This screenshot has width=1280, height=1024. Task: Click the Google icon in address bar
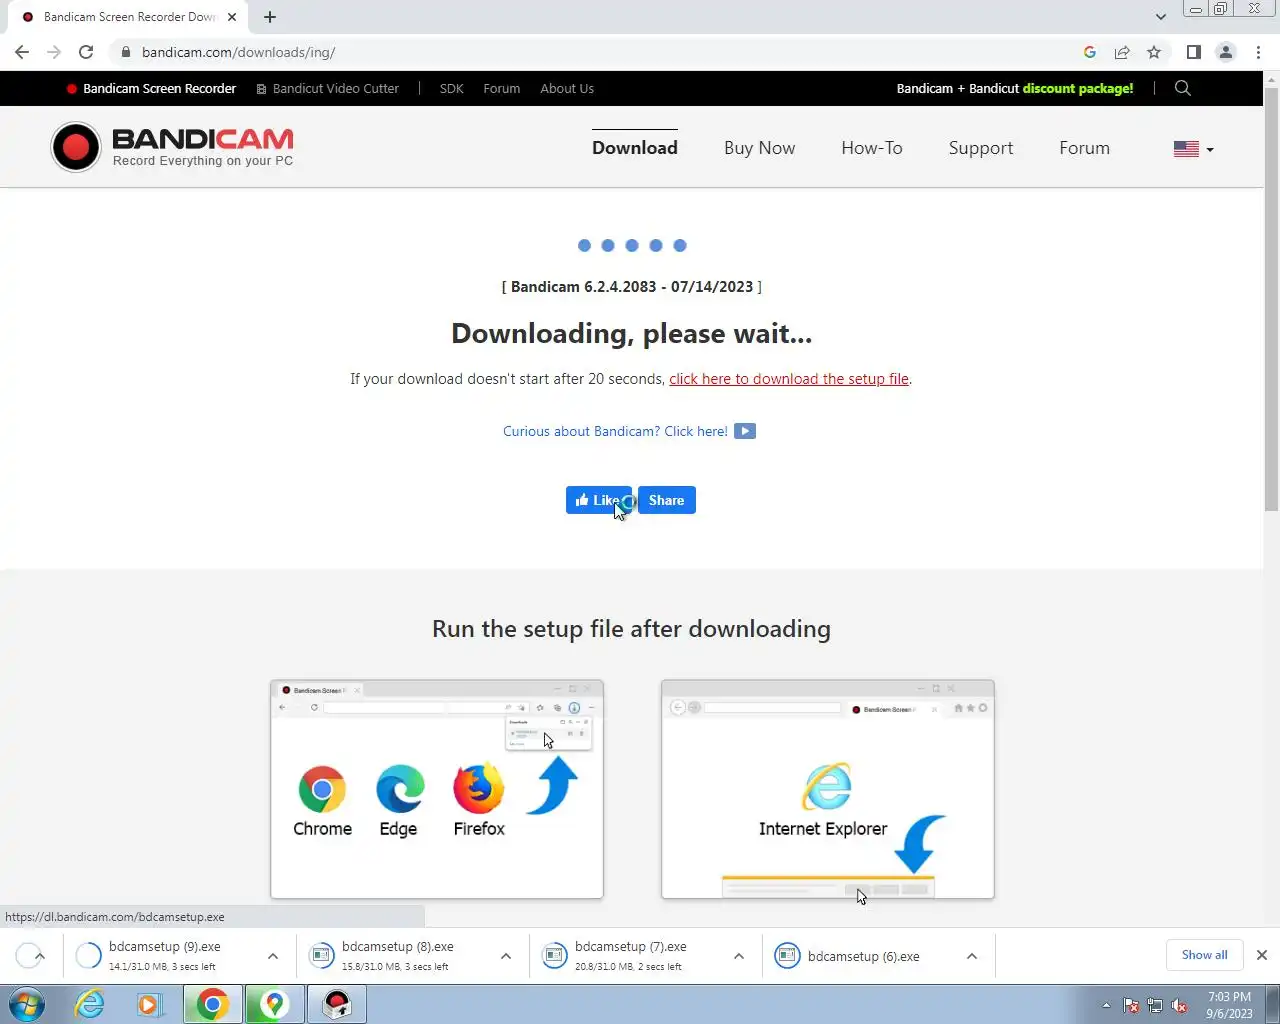click(1090, 52)
